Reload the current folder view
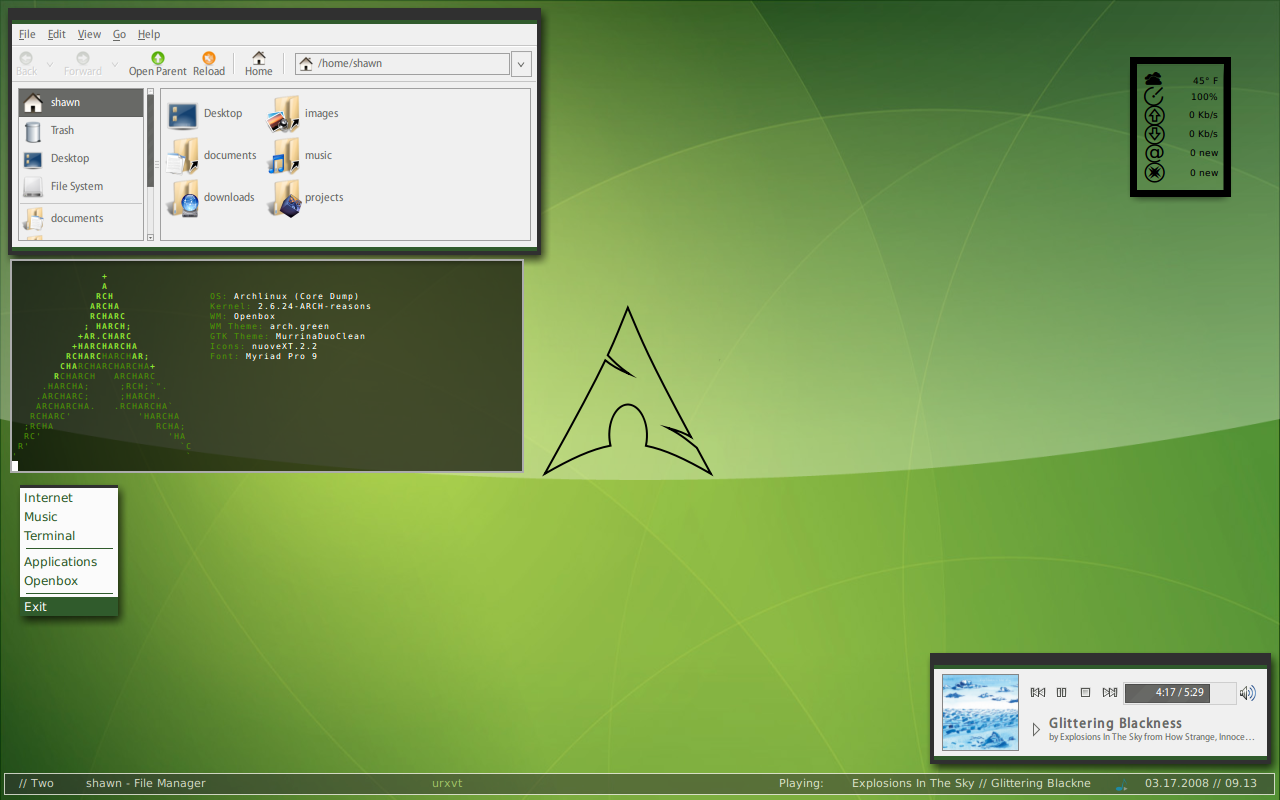Image resolution: width=1280 pixels, height=800 pixels. point(209,64)
